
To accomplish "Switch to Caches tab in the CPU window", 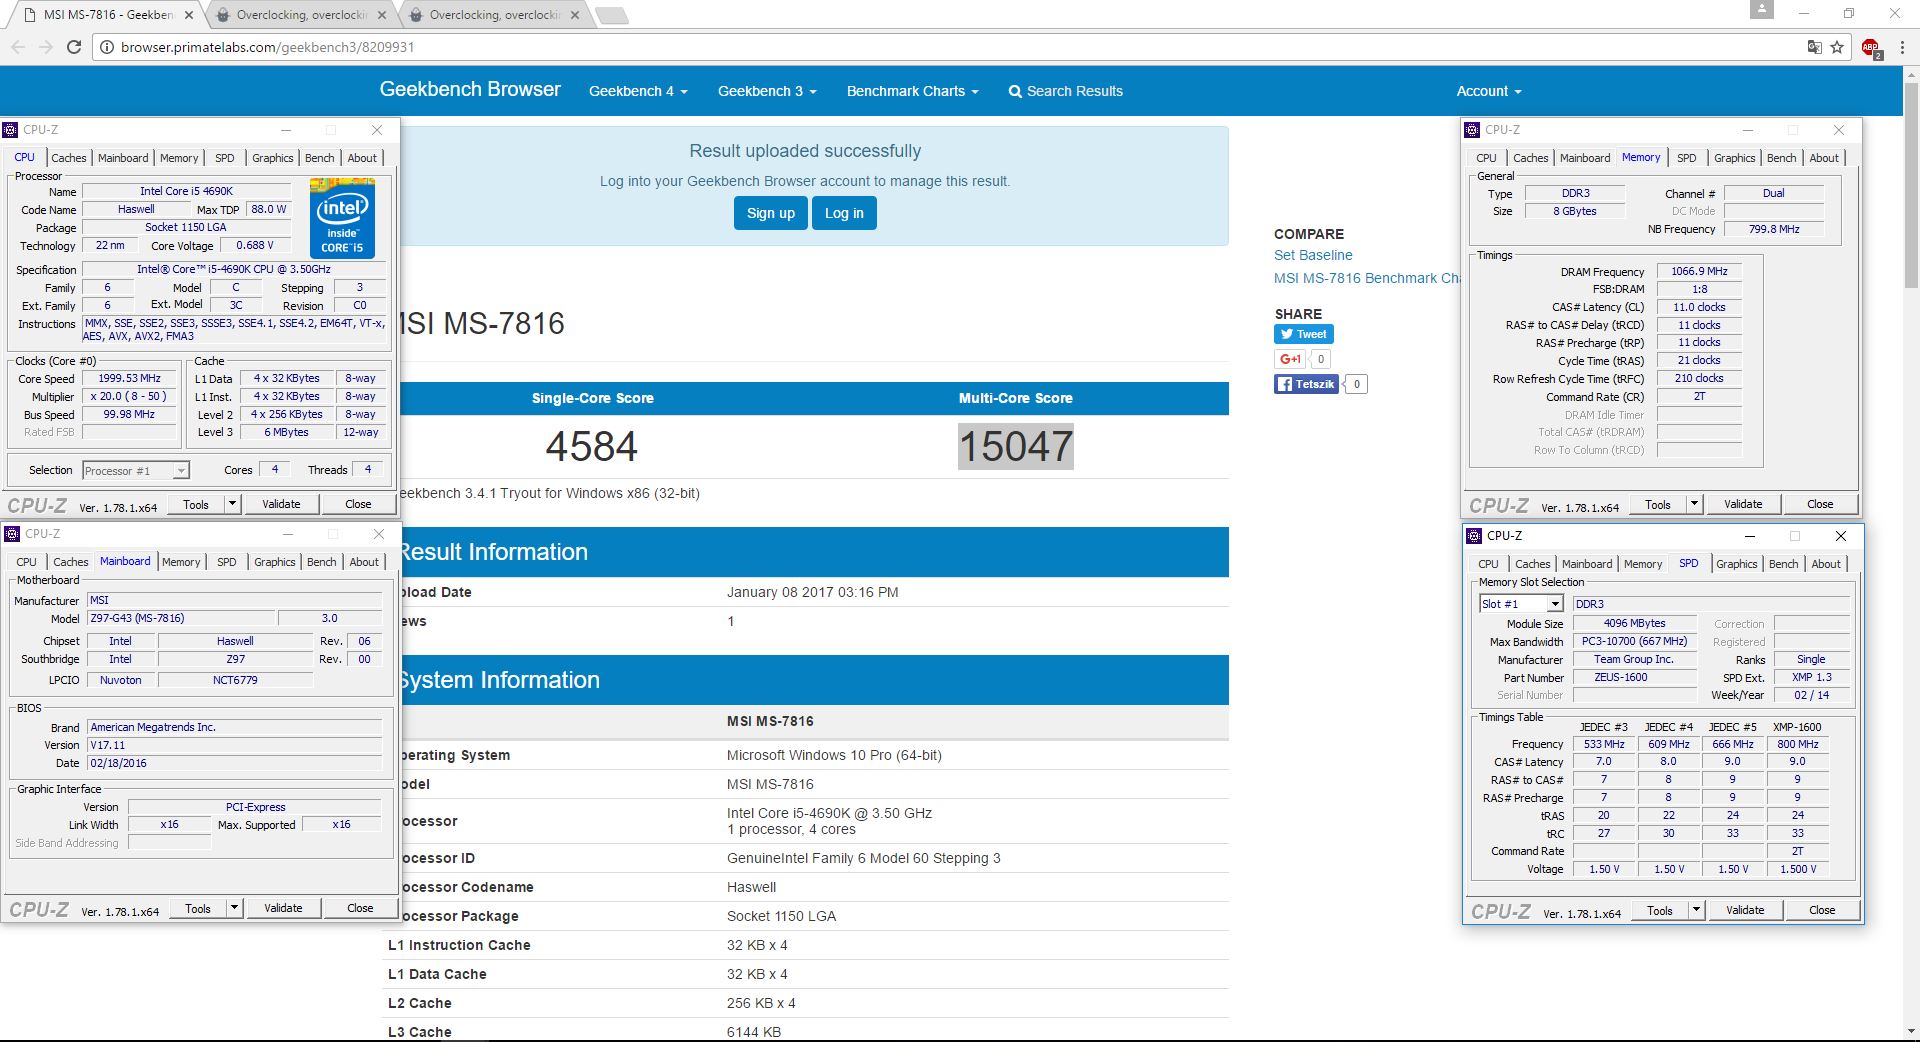I will pyautogui.click(x=69, y=158).
